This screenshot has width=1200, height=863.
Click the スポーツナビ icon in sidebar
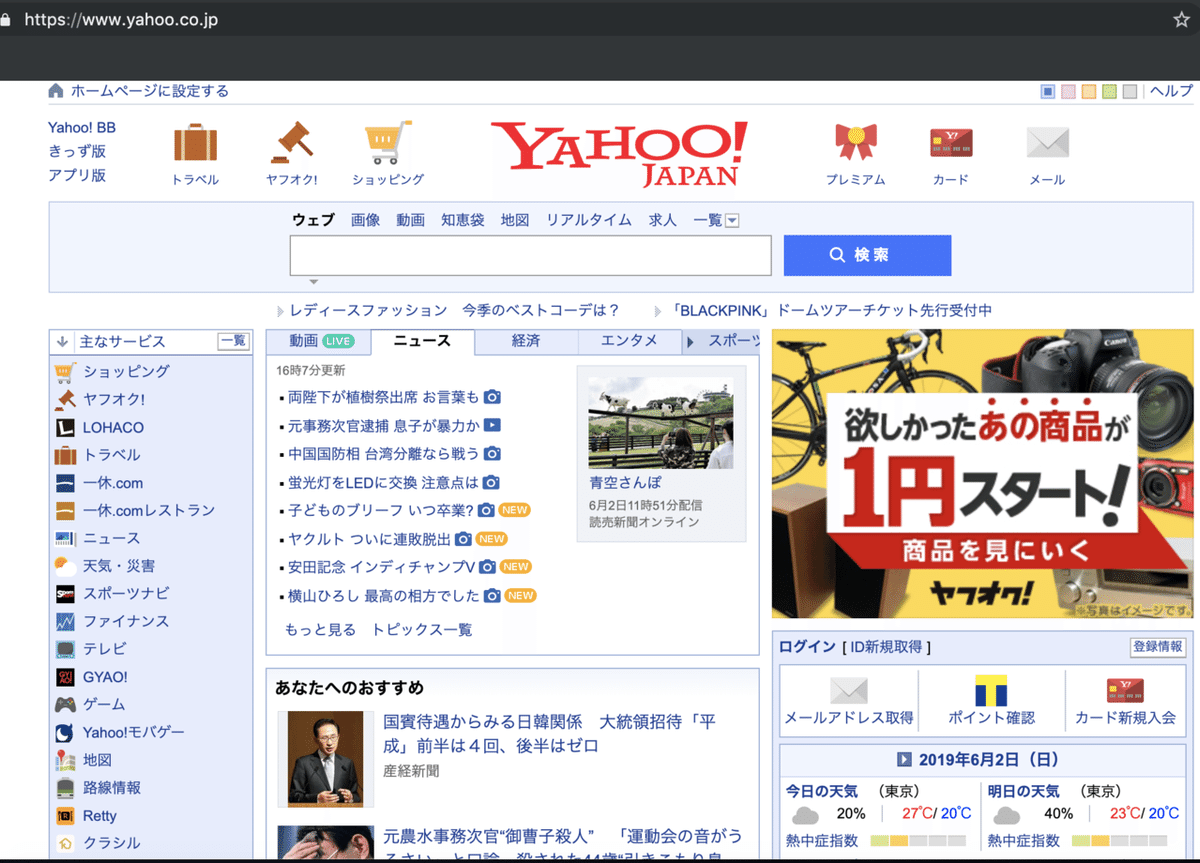(65, 594)
